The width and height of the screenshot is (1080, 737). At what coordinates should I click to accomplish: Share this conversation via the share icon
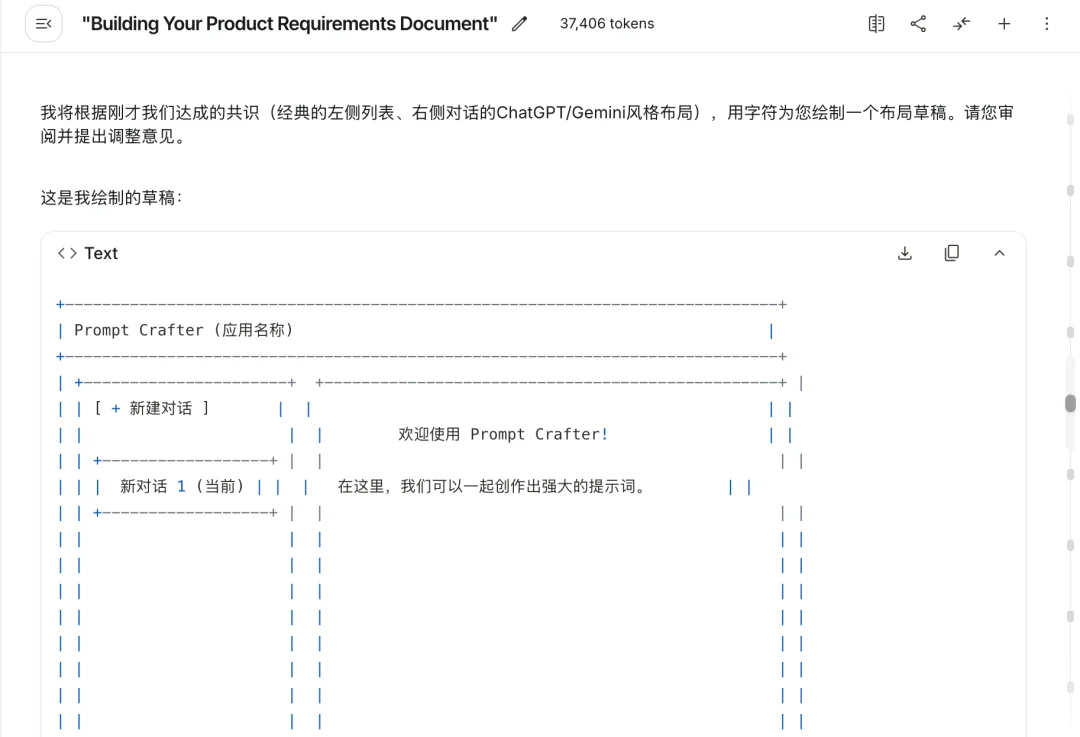(918, 23)
